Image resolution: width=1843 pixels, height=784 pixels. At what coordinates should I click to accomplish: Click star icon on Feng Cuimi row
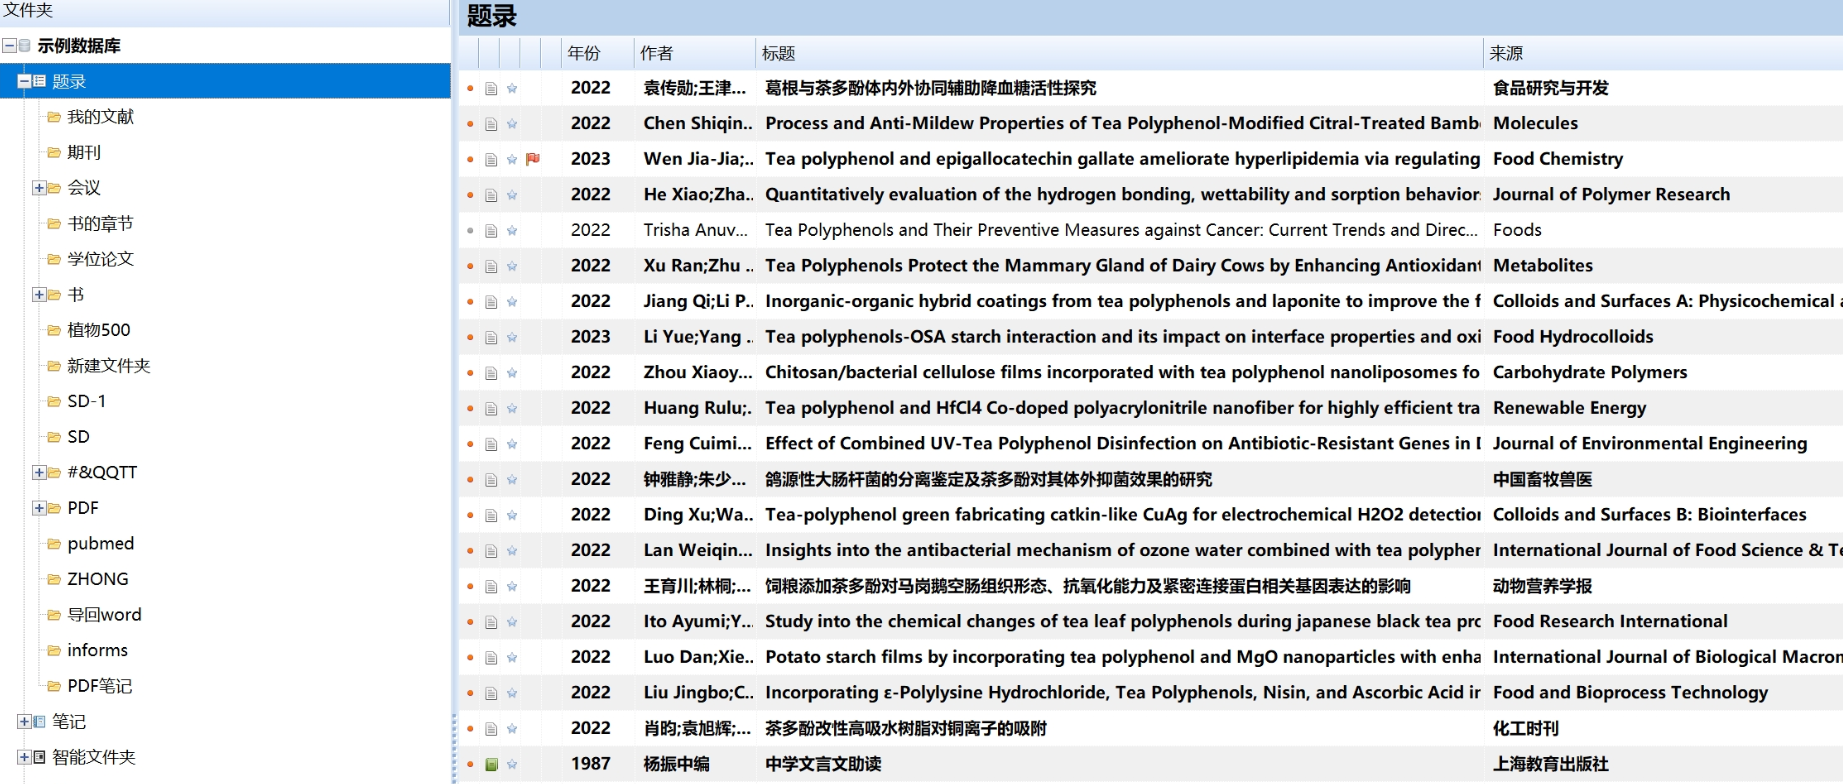[512, 444]
